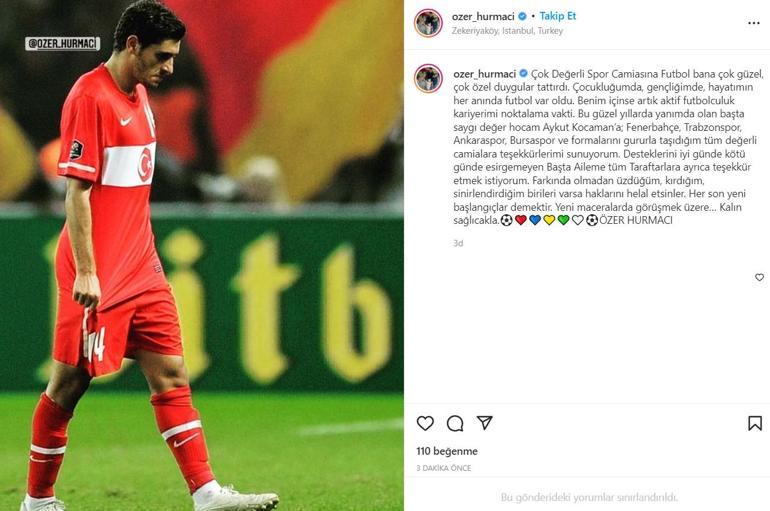The image size is (770, 511).
Task: View who liked via 110 beğenme
Action: (x=447, y=451)
